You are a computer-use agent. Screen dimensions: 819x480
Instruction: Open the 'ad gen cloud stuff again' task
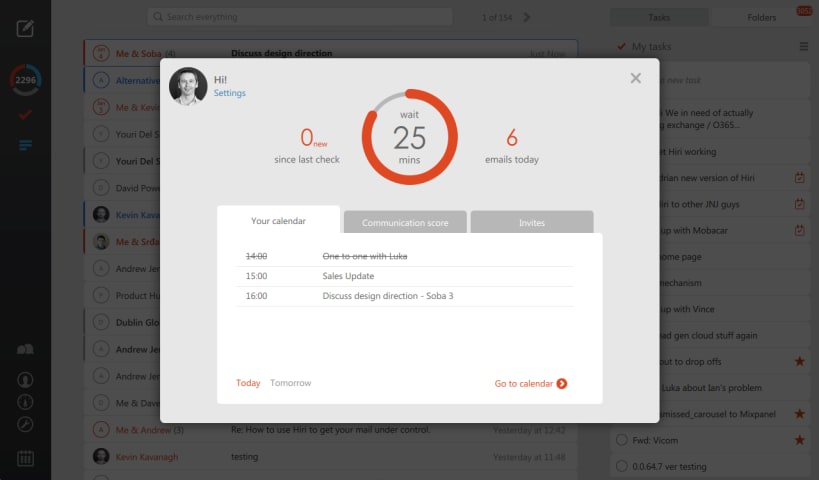coord(734,335)
